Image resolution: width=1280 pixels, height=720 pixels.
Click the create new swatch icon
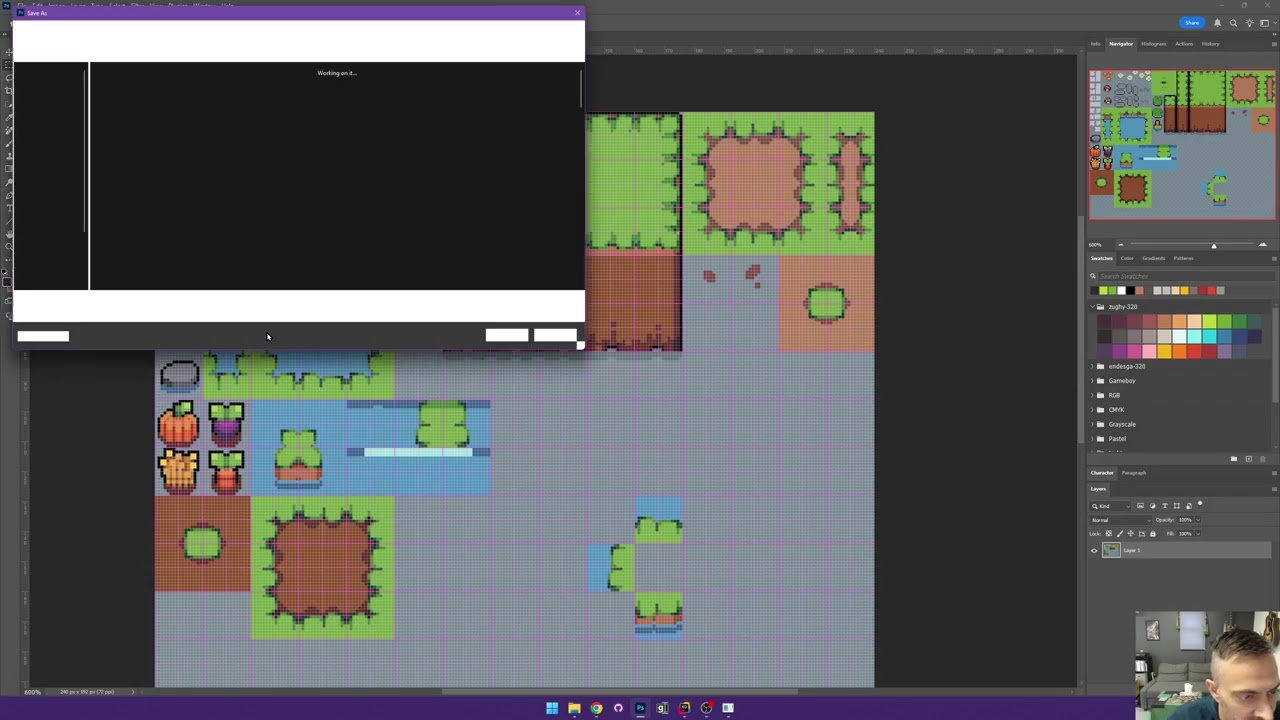(x=1249, y=459)
